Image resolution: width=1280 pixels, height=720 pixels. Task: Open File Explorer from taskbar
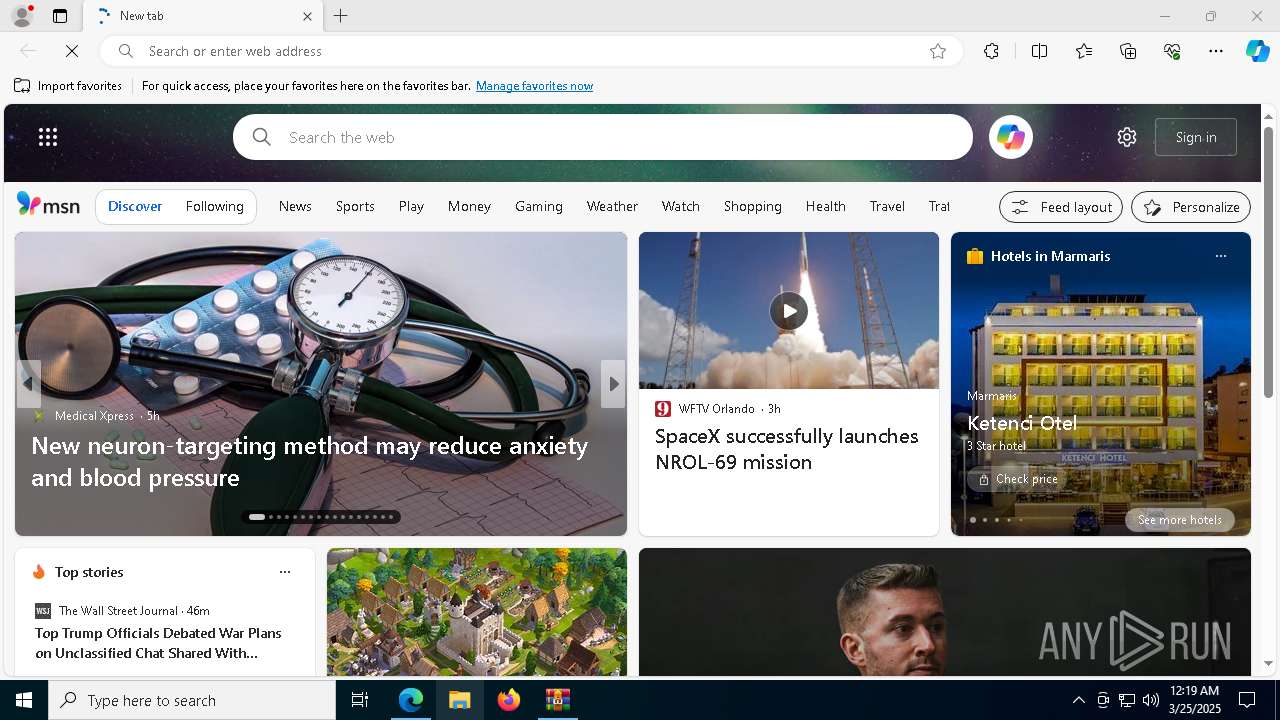coord(459,700)
